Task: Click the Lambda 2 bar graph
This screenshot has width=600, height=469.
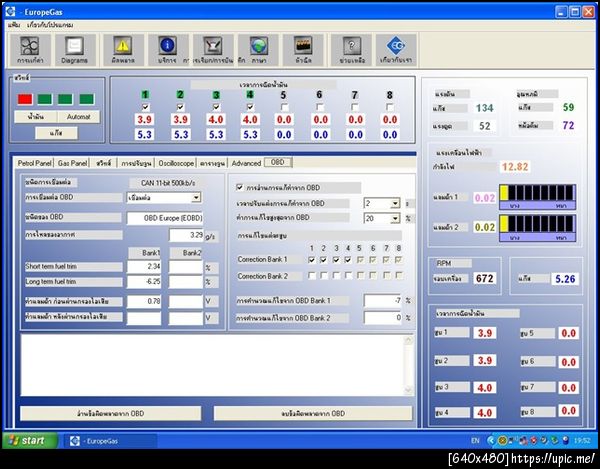Action: tap(537, 228)
